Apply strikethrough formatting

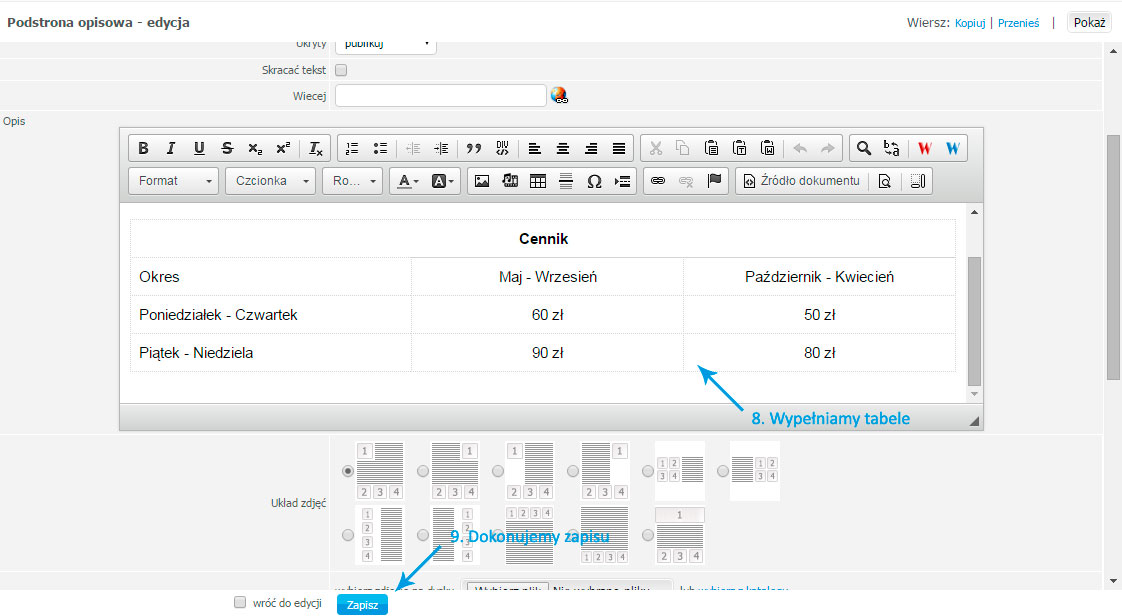click(227, 148)
